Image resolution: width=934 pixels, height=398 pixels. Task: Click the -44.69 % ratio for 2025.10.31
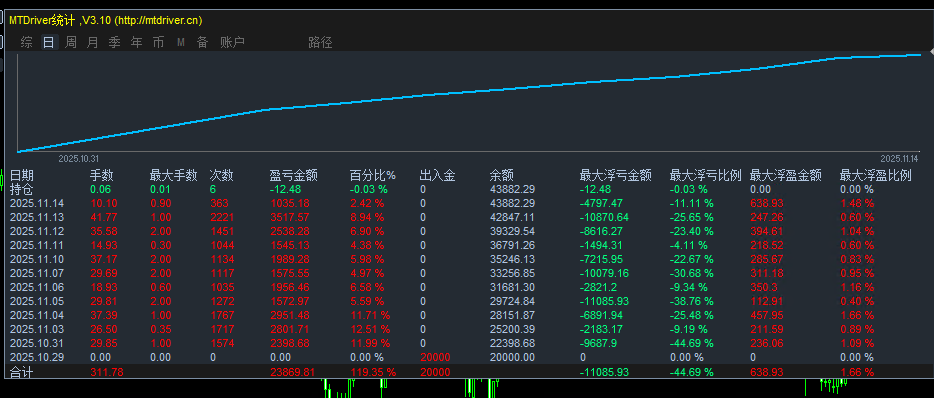click(x=692, y=343)
